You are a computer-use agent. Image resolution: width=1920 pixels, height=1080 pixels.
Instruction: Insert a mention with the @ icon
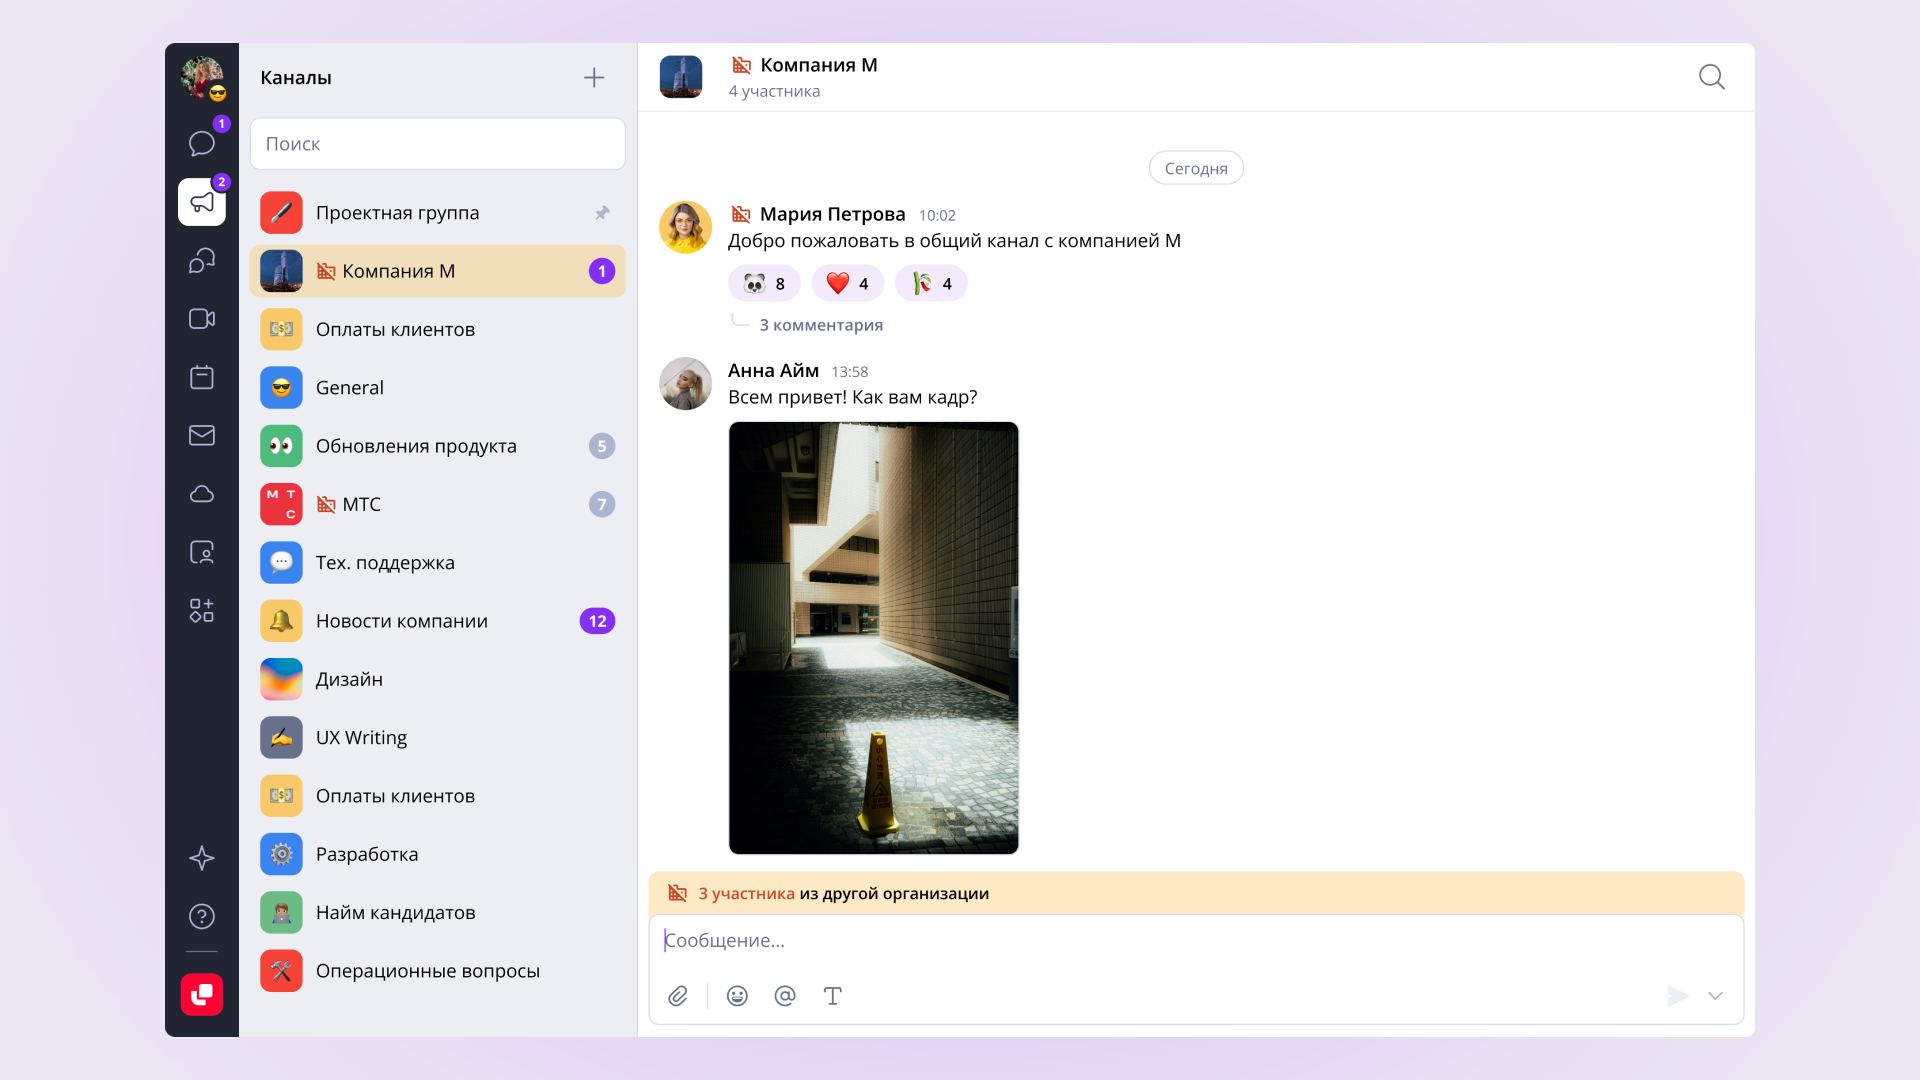pyautogui.click(x=785, y=996)
